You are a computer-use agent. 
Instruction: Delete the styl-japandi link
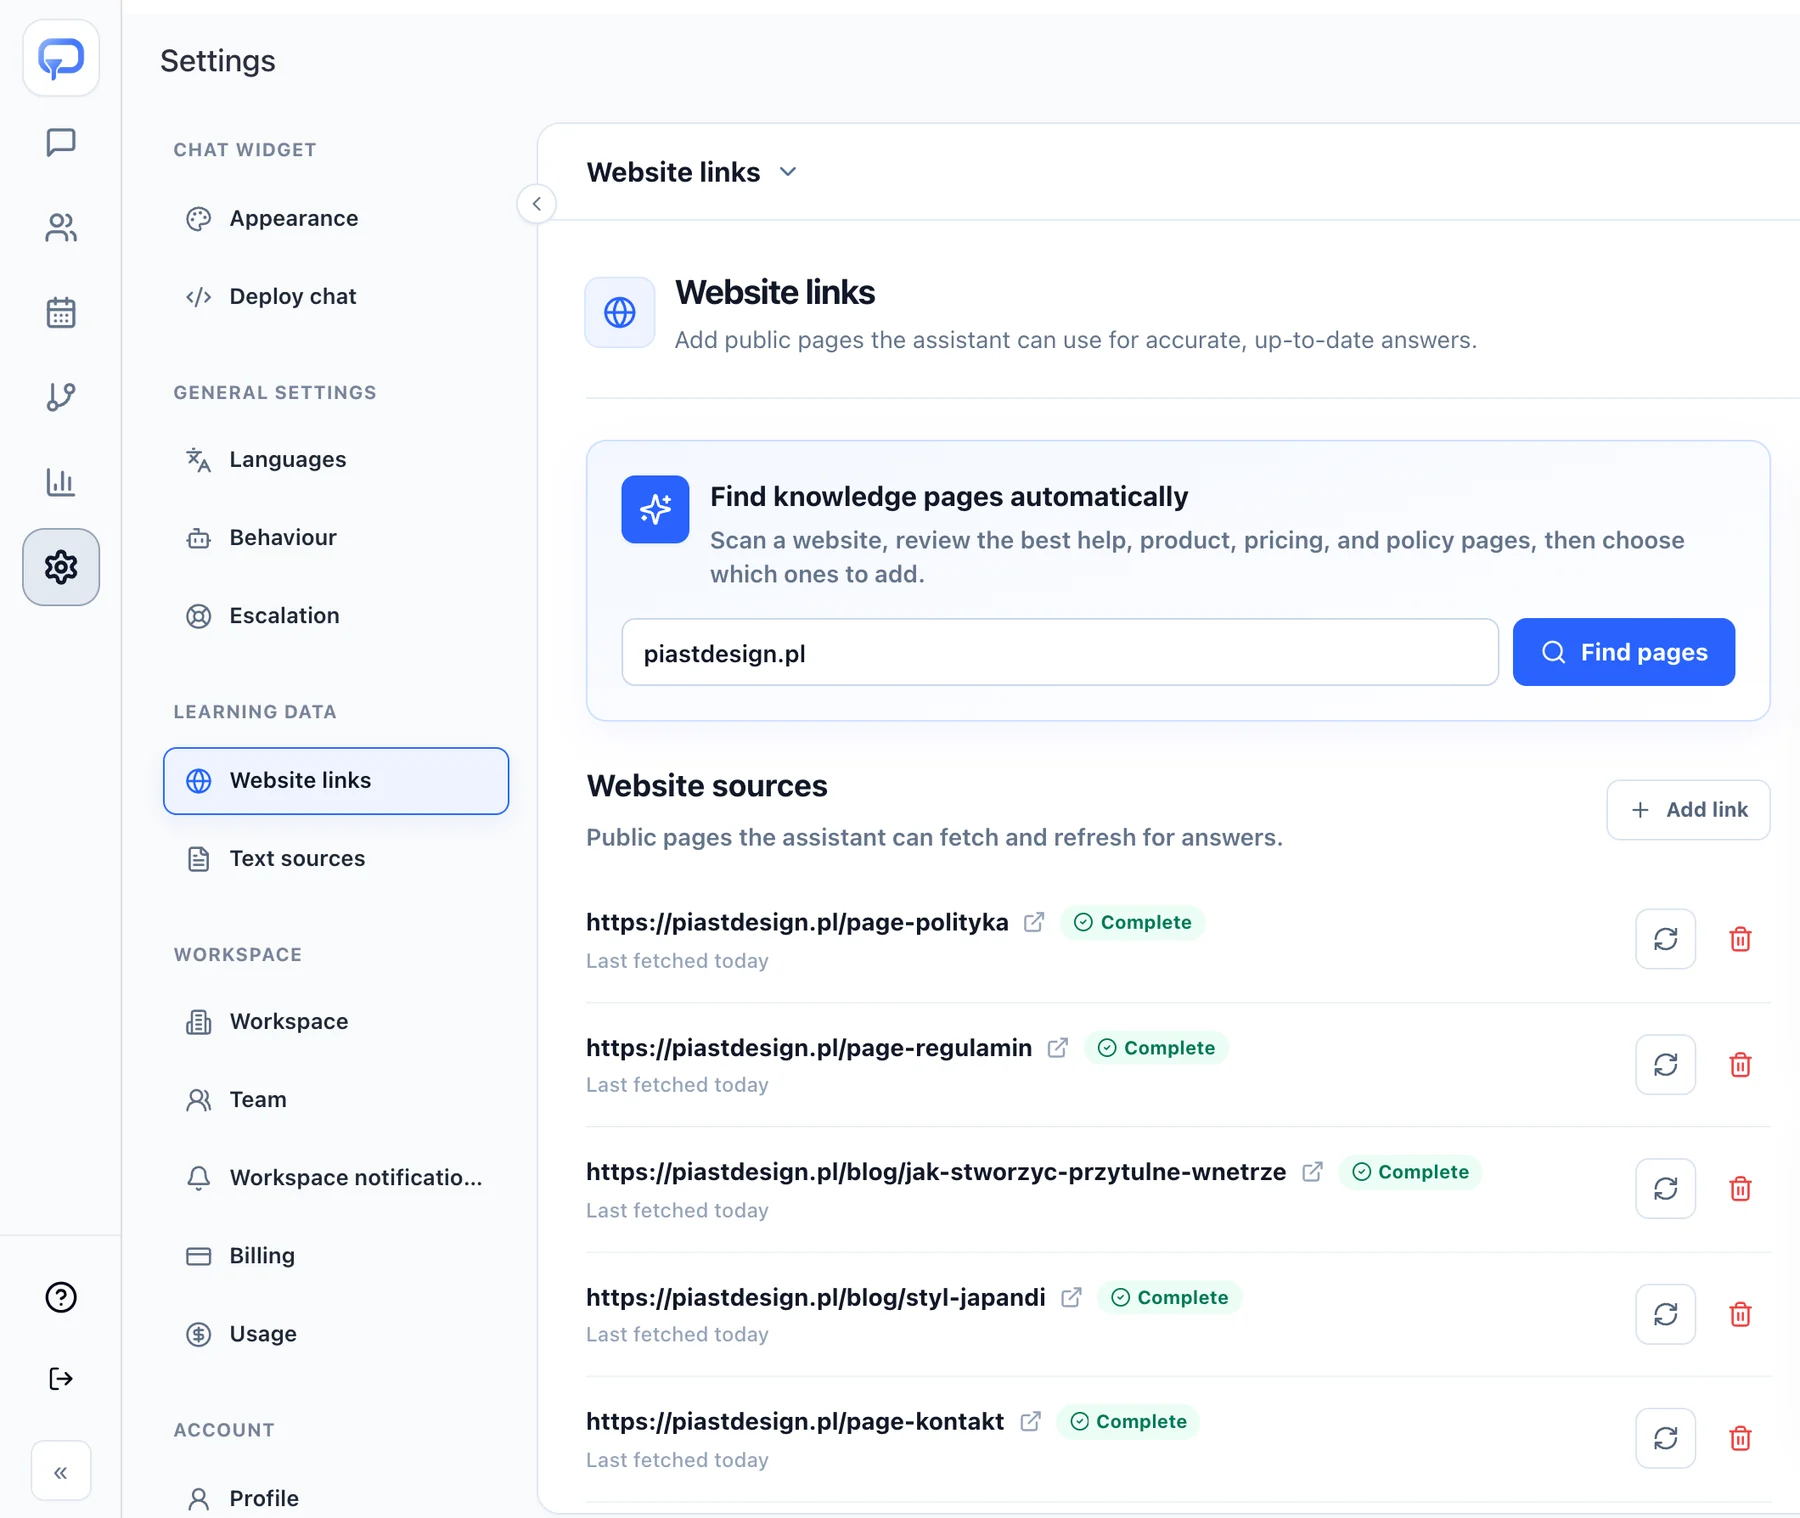point(1740,1314)
